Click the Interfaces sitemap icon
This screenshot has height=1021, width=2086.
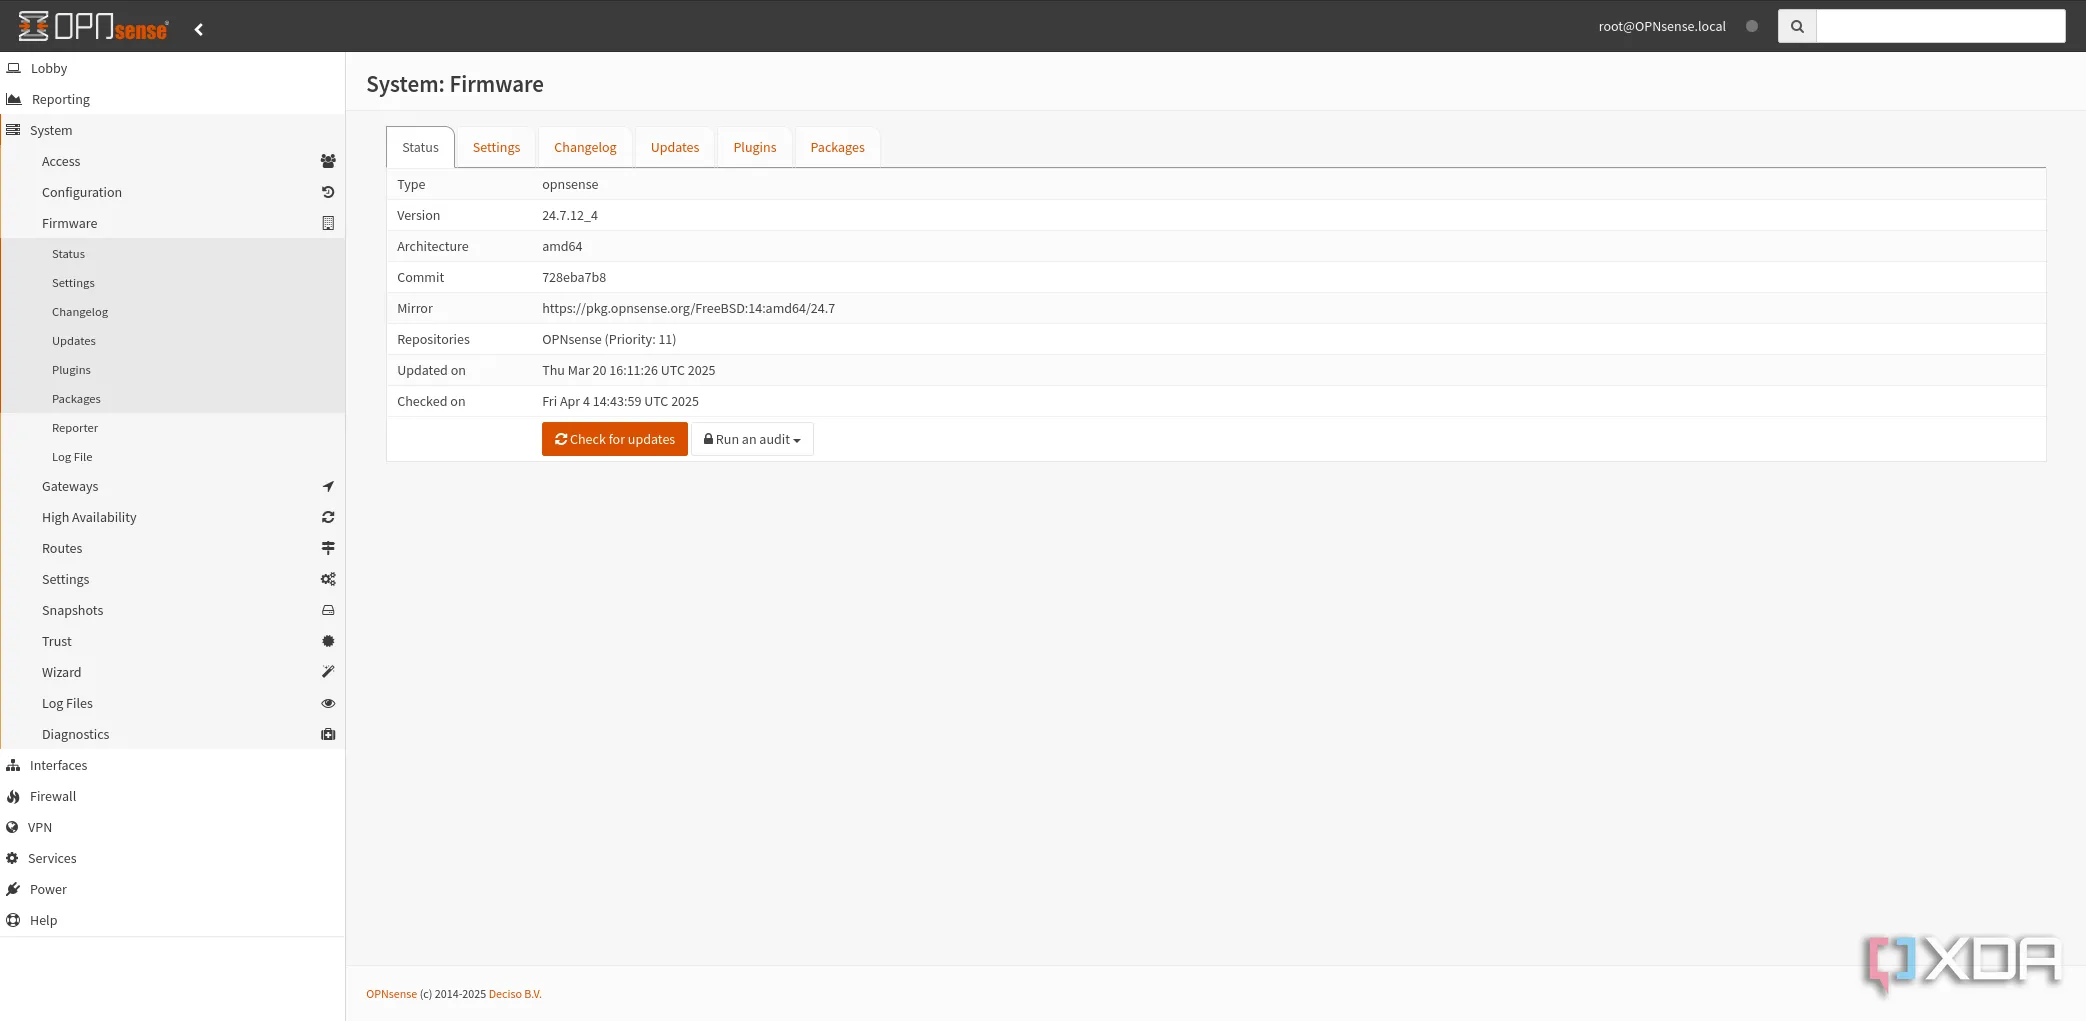(x=13, y=765)
